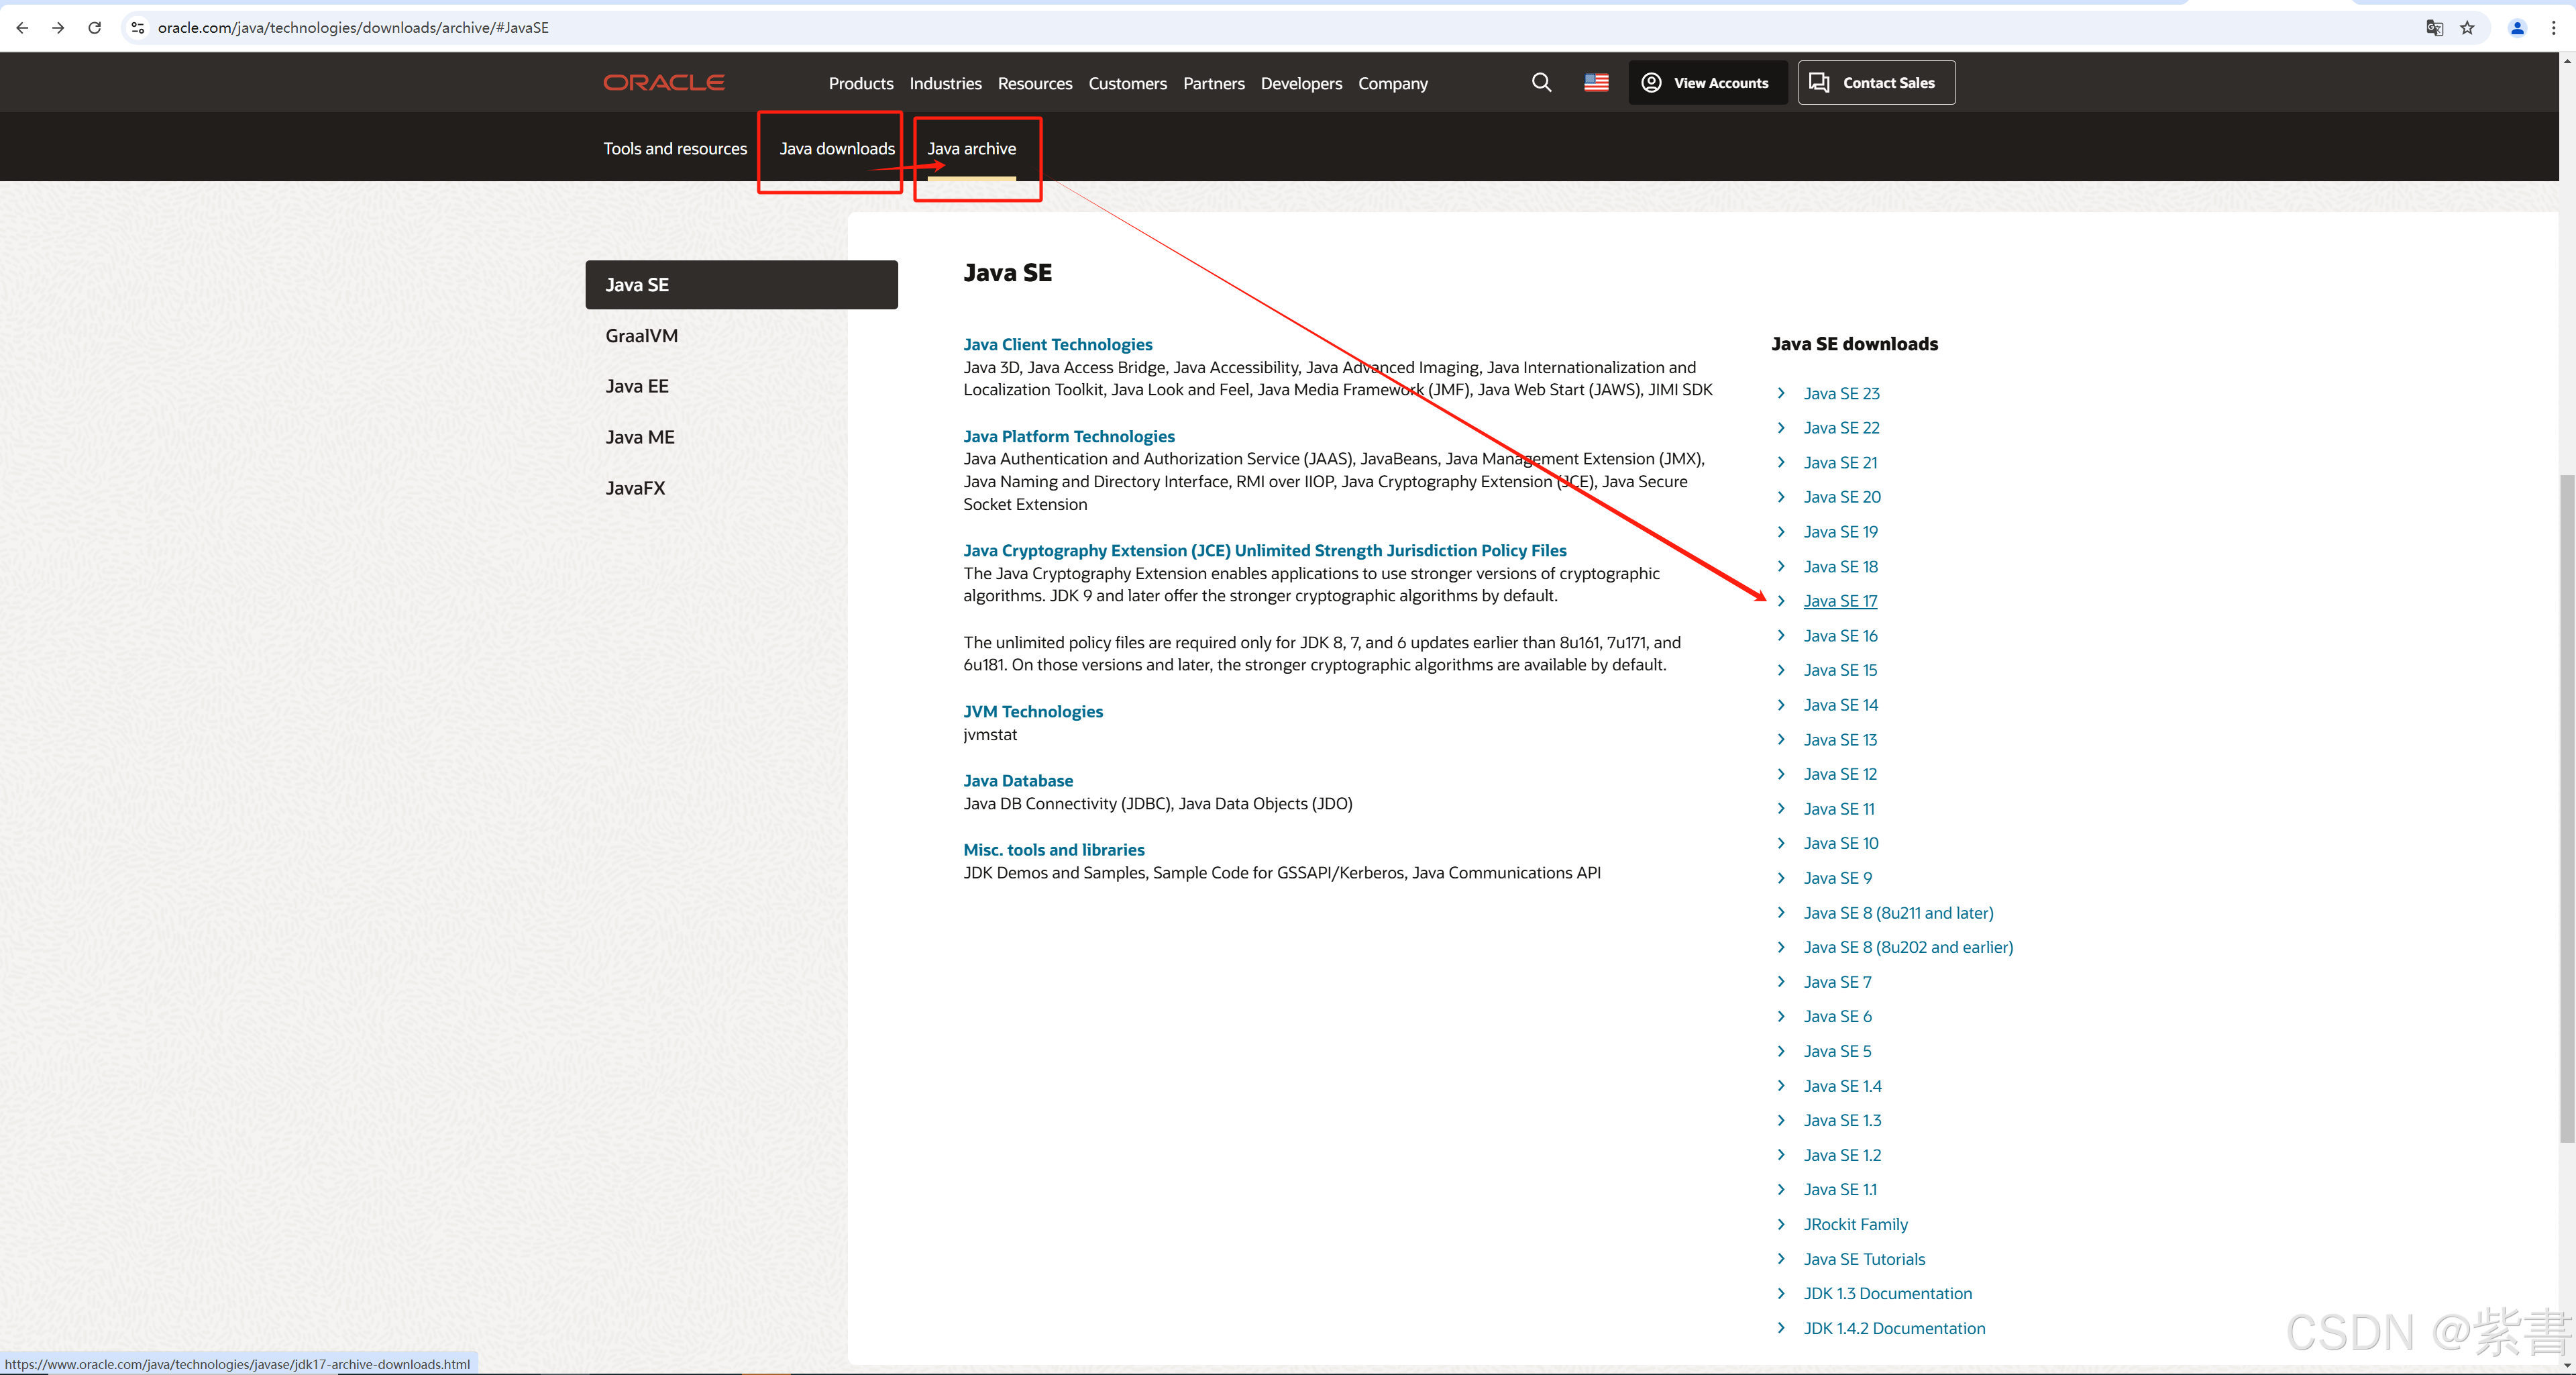
Task: Bookmark page with the star icon
Action: click(2467, 28)
